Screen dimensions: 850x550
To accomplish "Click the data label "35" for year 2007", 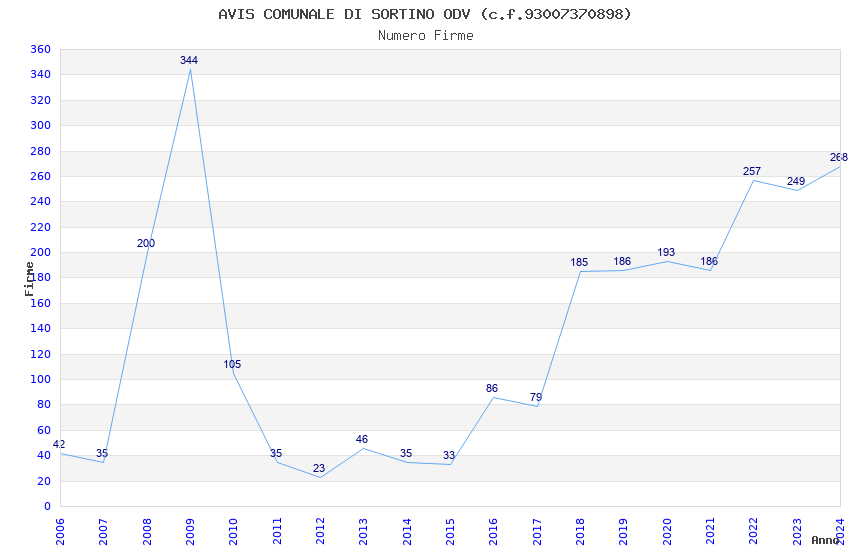I will [102, 453].
